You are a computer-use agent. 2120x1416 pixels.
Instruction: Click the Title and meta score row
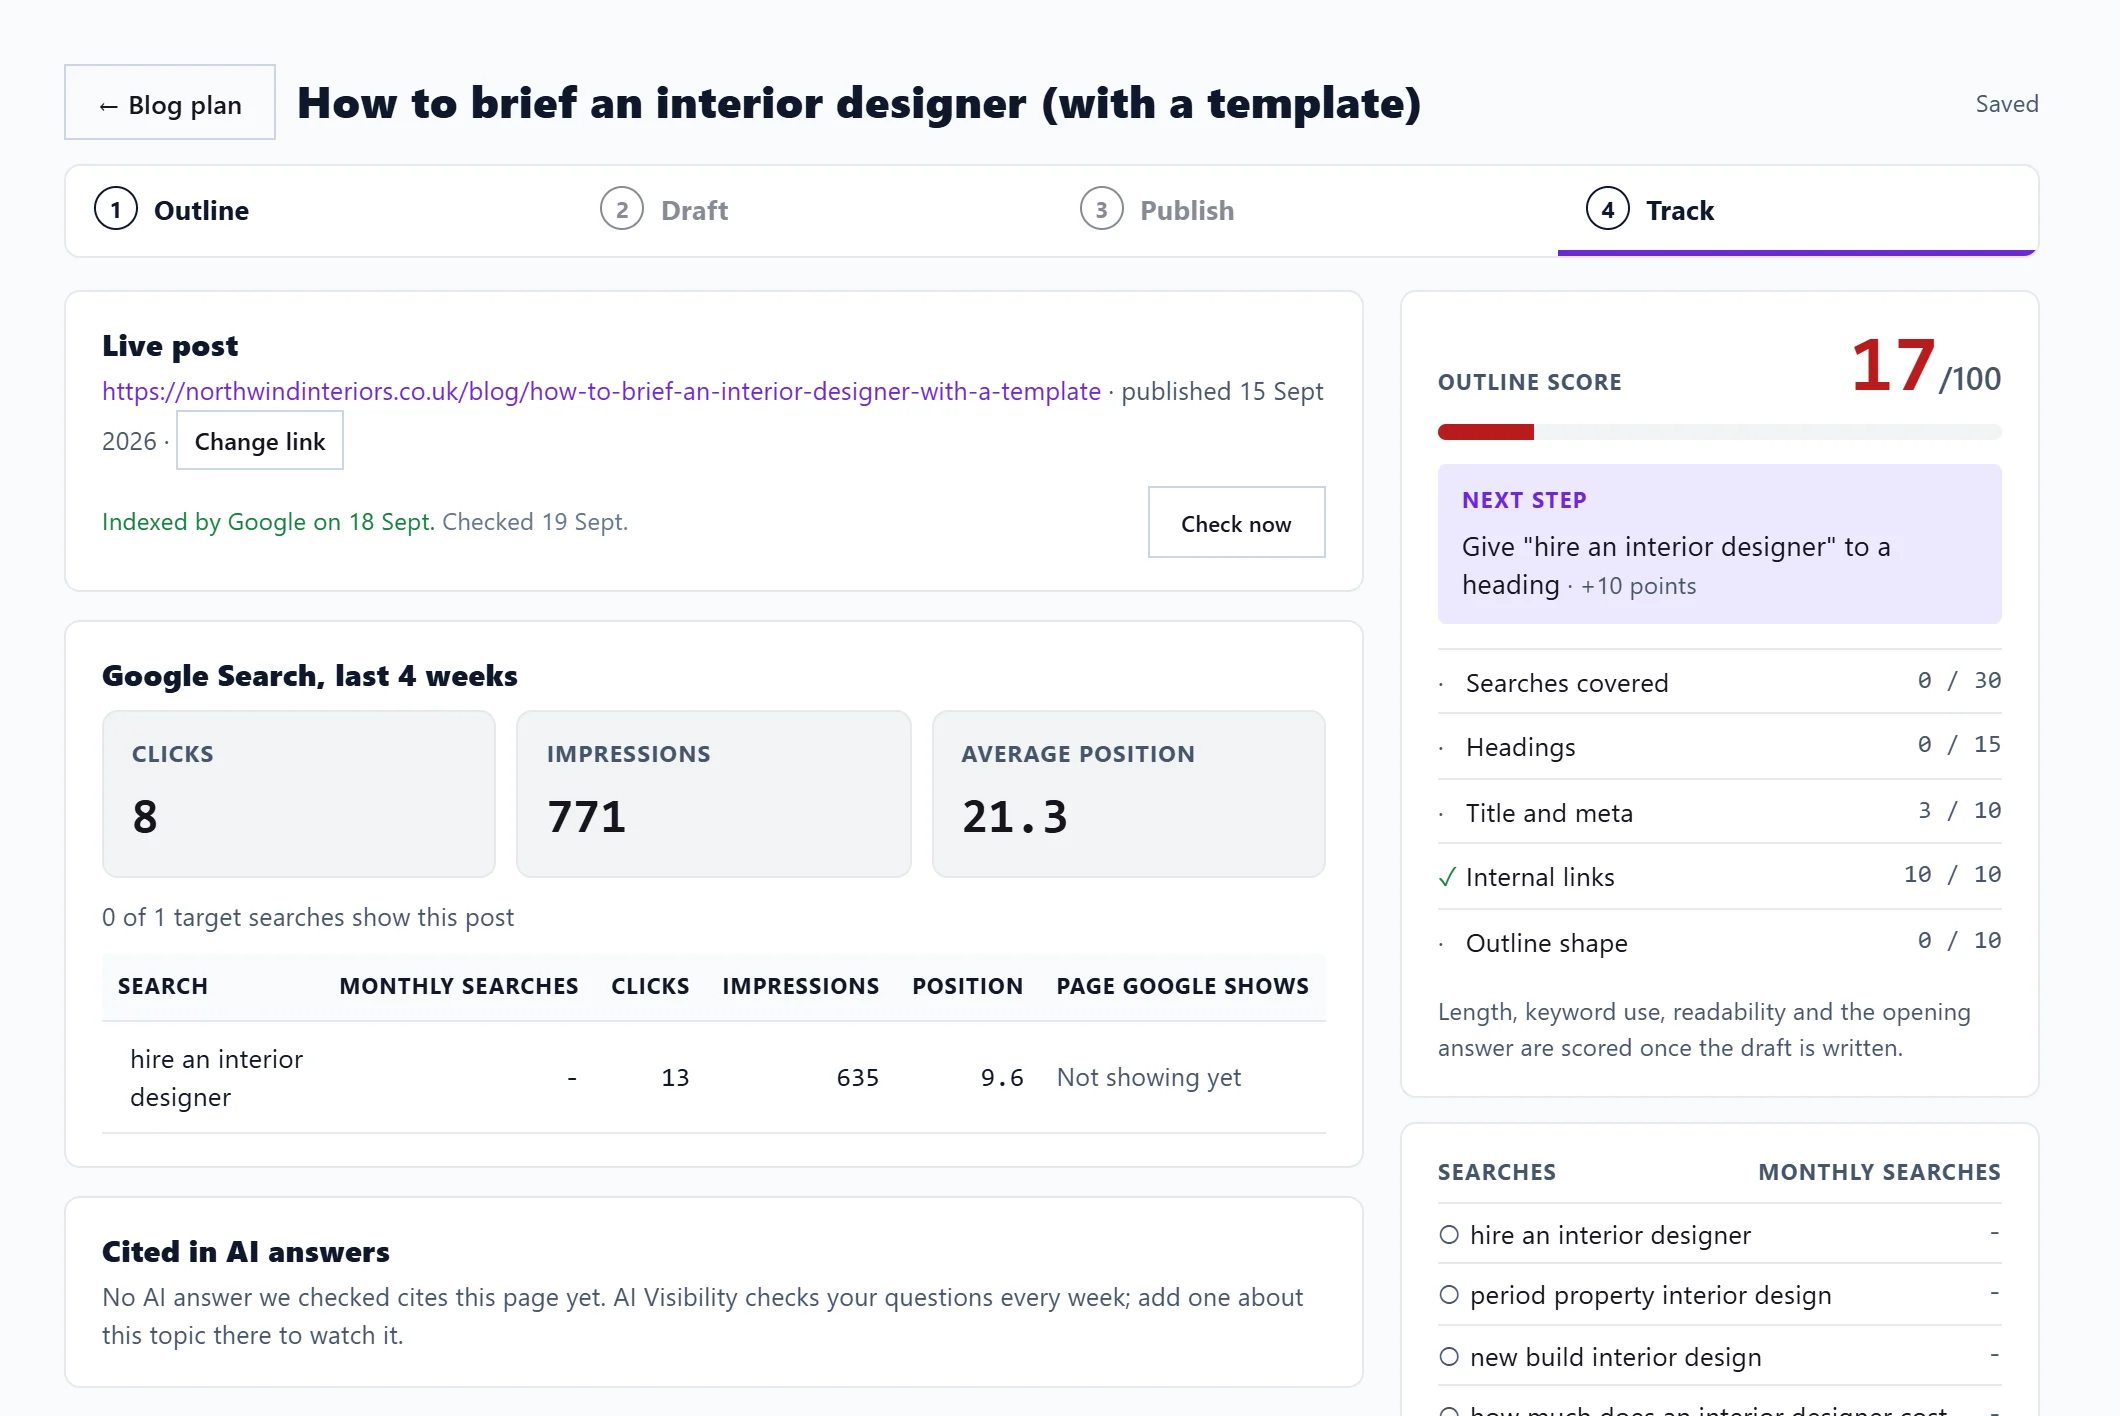[1719, 812]
